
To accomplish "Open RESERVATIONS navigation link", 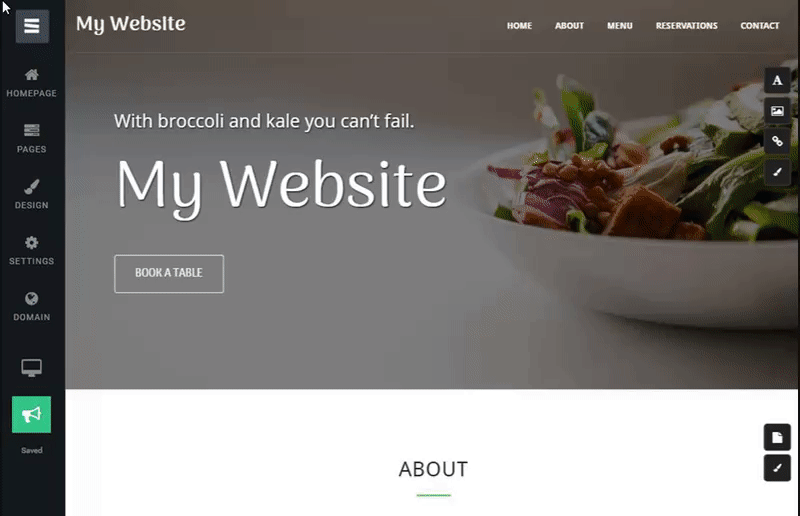I will [687, 26].
